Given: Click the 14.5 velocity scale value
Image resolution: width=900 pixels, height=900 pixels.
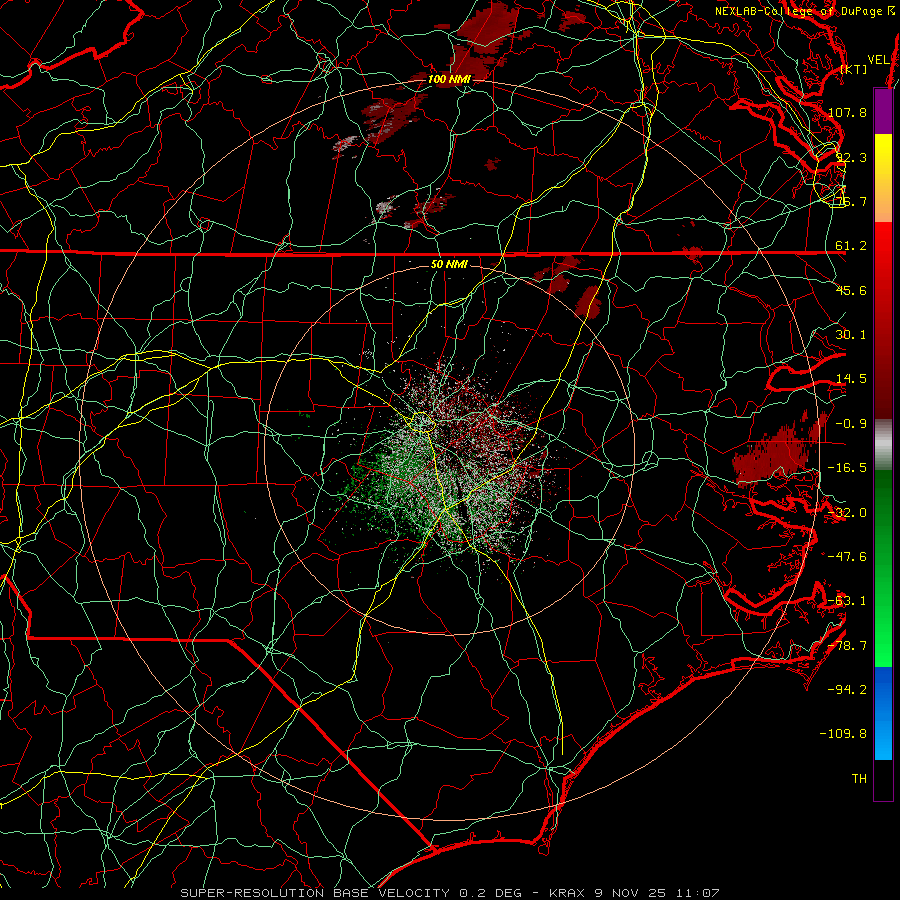Looking at the screenshot, I should (x=851, y=379).
